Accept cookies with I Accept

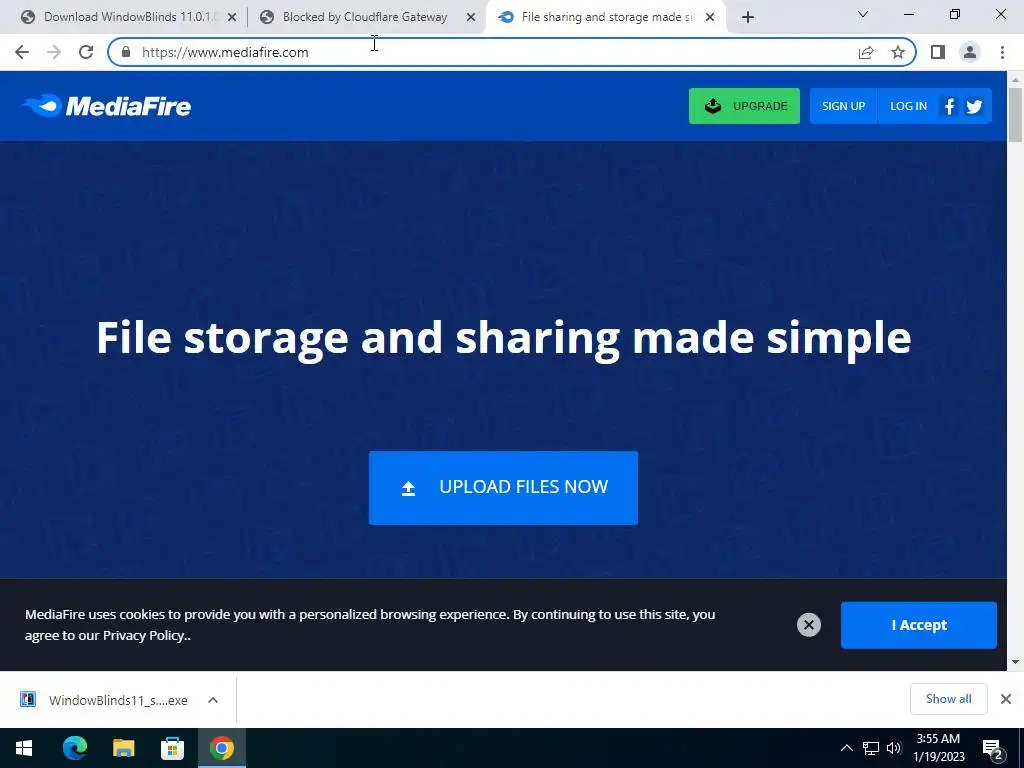pos(919,625)
